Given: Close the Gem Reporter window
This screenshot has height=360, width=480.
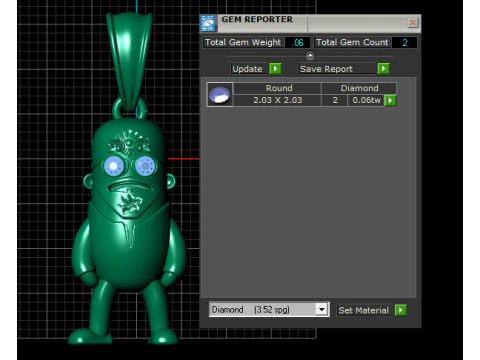Looking at the screenshot, I should [413, 23].
